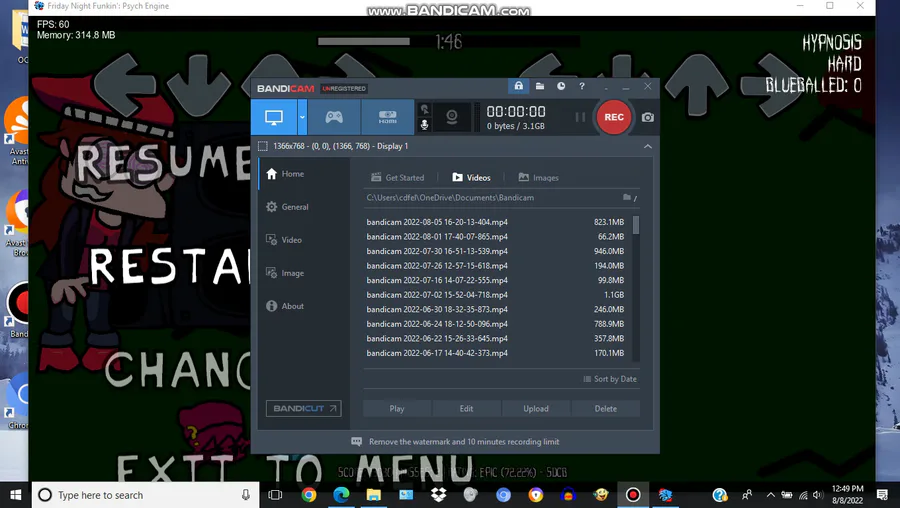The image size is (900, 508).
Task: Open screen recording mode dropdown arrow
Action: 302,117
